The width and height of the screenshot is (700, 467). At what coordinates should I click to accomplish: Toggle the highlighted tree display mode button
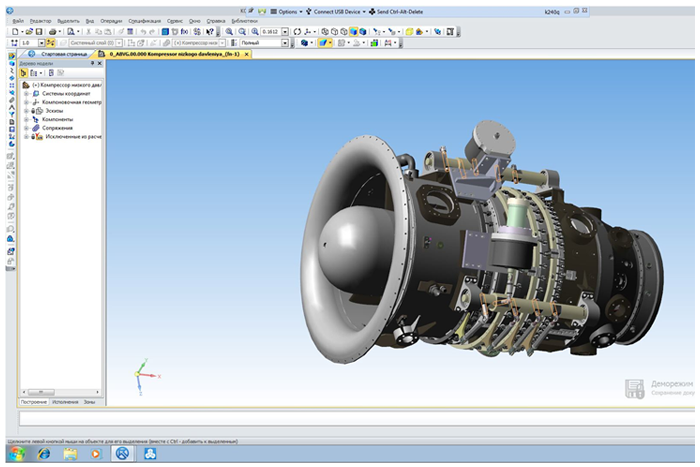click(24, 73)
